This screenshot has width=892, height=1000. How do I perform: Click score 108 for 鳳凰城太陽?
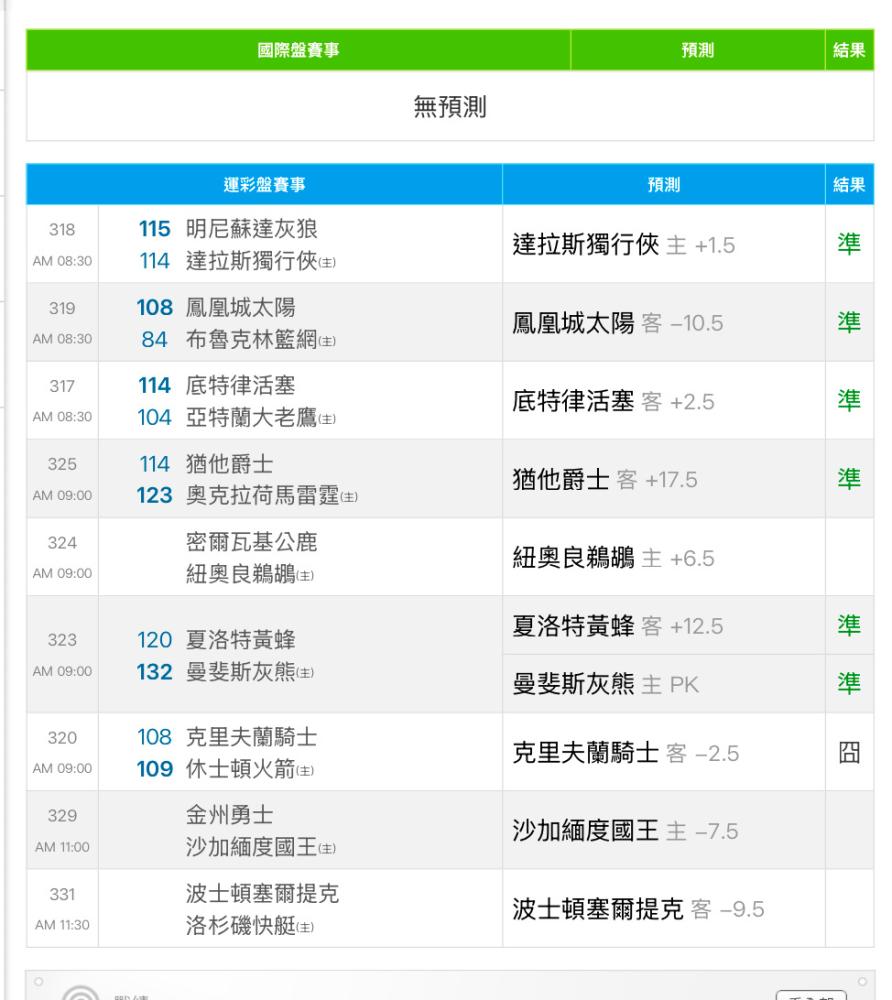tap(154, 307)
